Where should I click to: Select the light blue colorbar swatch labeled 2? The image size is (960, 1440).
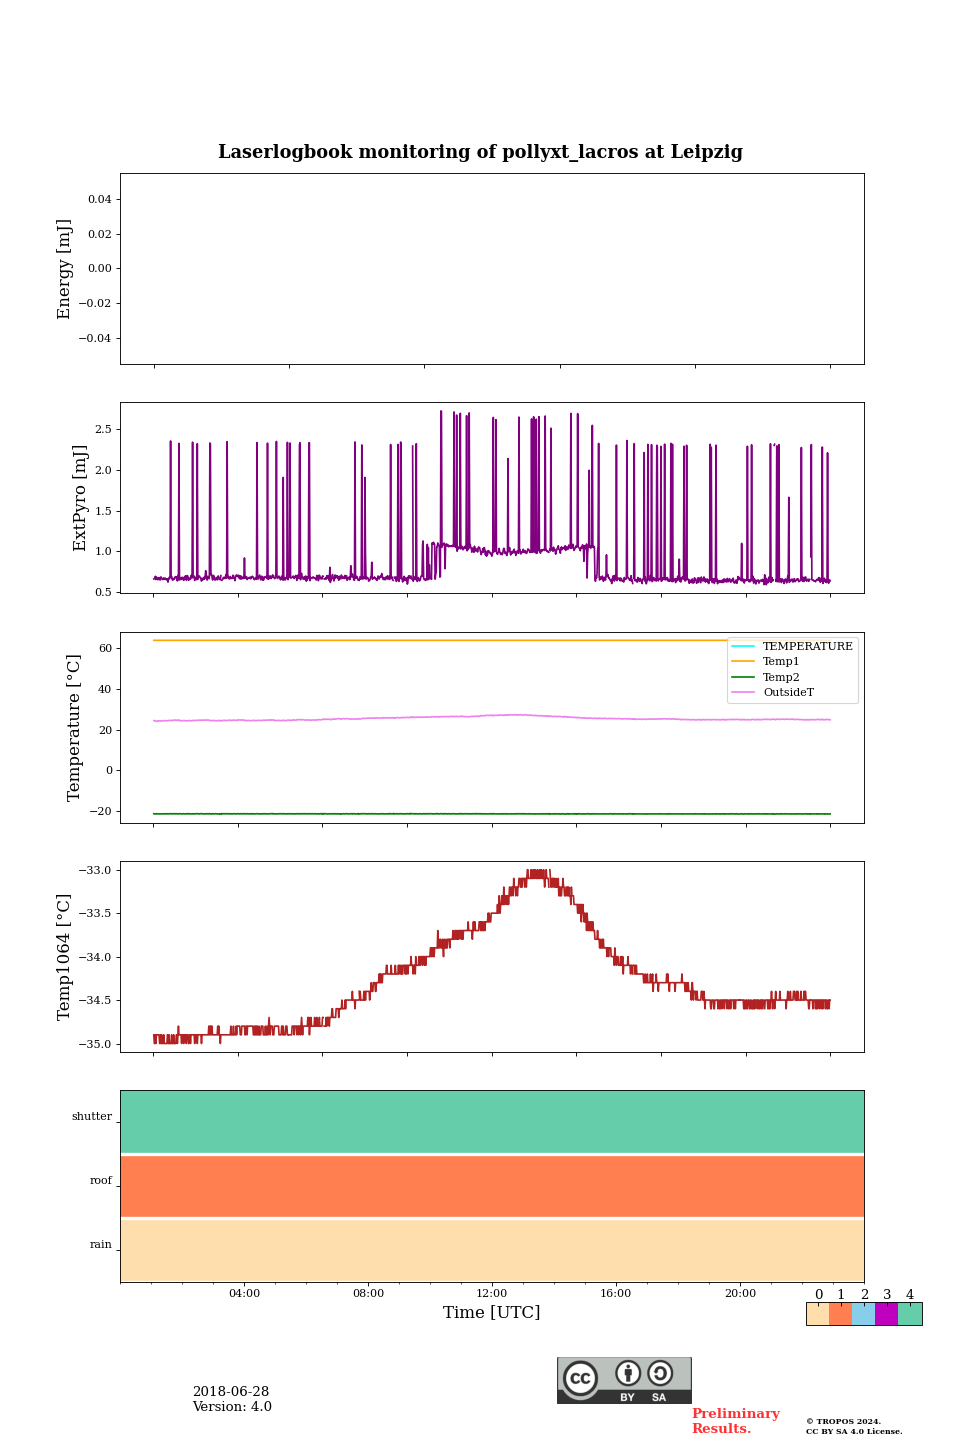click(864, 1314)
